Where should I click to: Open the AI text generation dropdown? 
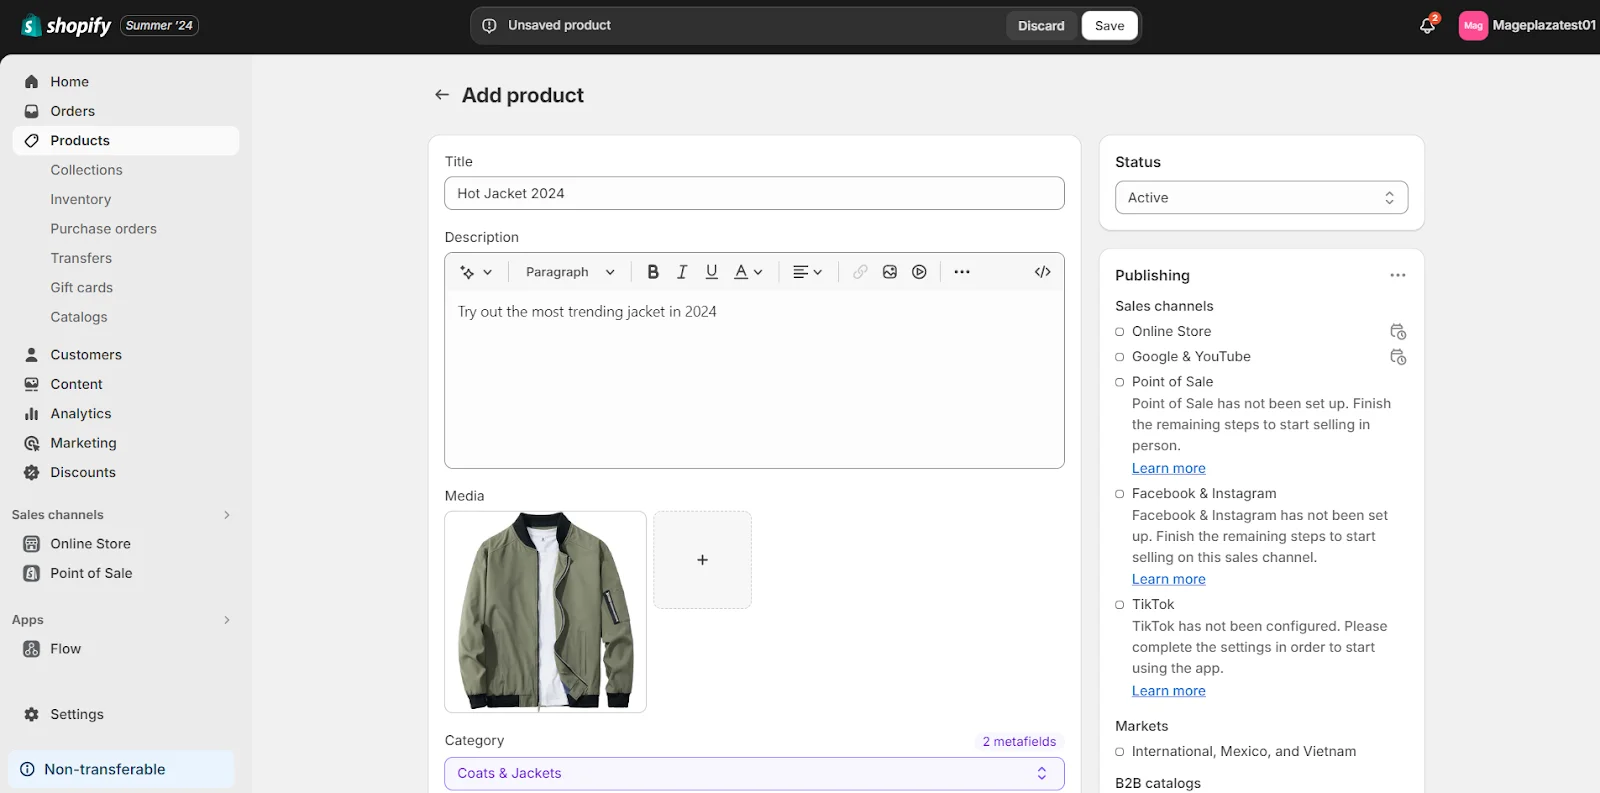pos(476,272)
